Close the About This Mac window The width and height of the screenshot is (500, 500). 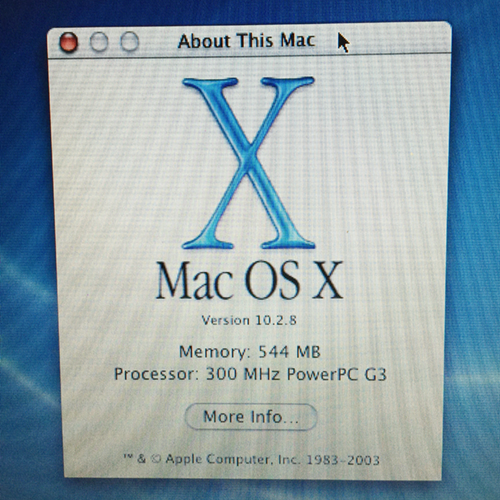(x=69, y=42)
